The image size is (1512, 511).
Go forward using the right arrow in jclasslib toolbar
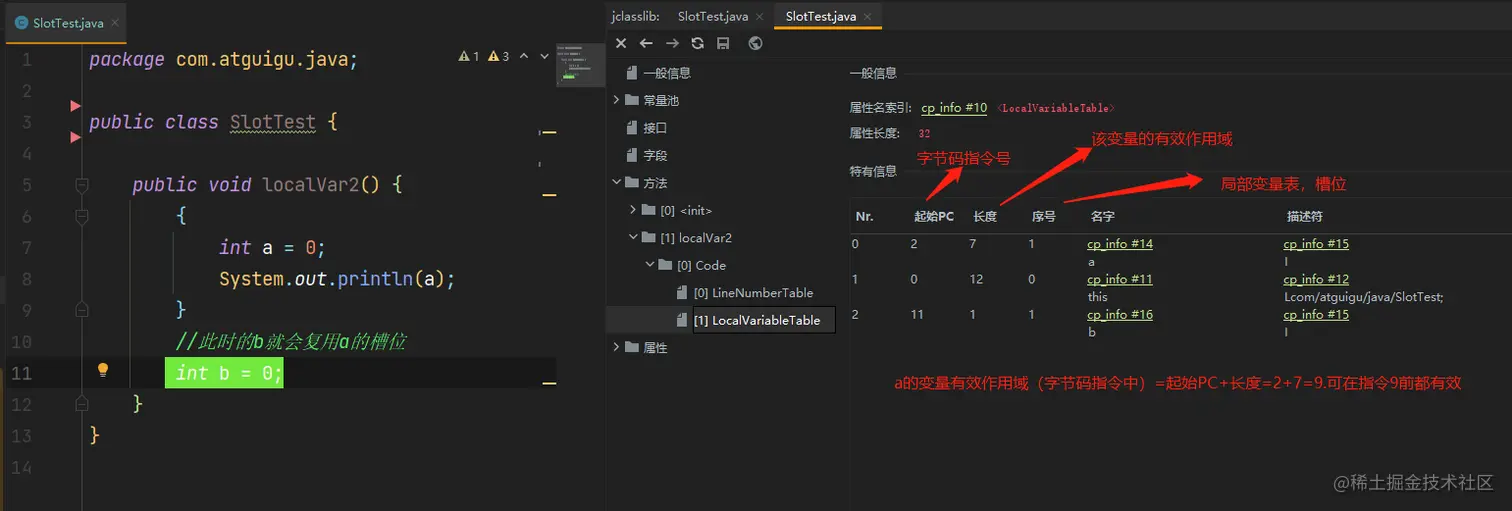672,43
